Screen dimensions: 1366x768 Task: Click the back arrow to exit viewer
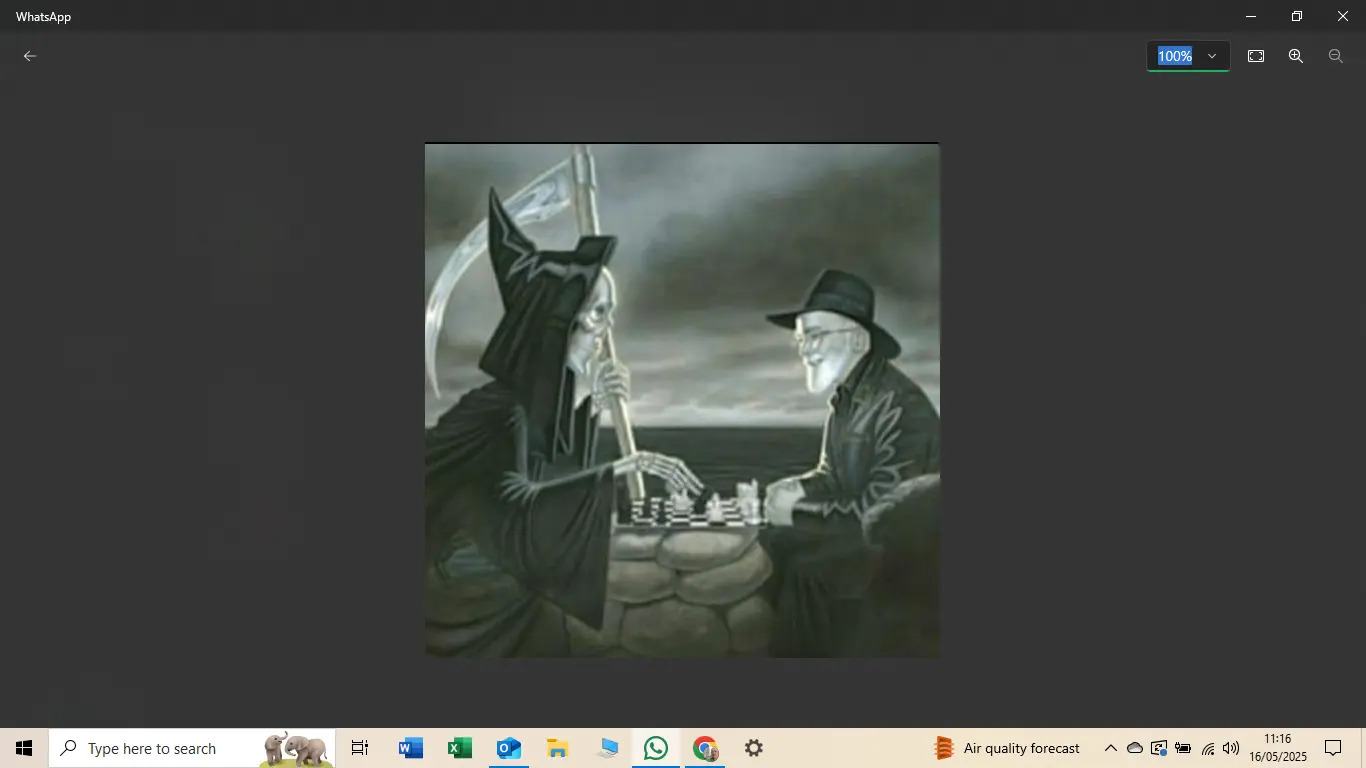30,56
